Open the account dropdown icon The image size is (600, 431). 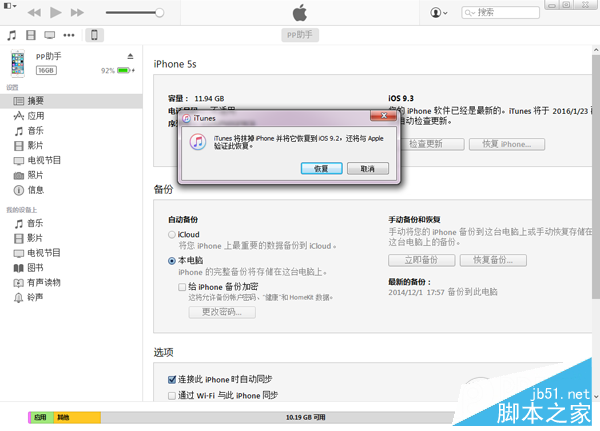pyautogui.click(x=439, y=13)
